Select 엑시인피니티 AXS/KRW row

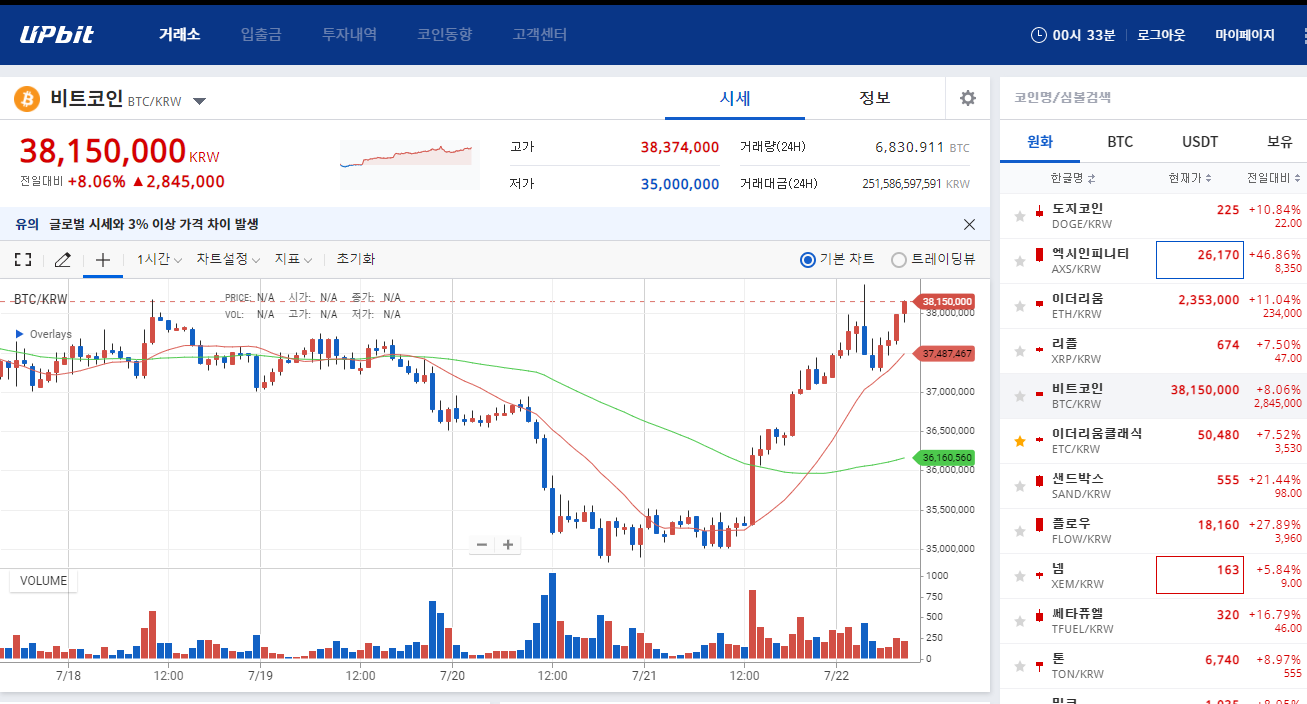(1153, 261)
